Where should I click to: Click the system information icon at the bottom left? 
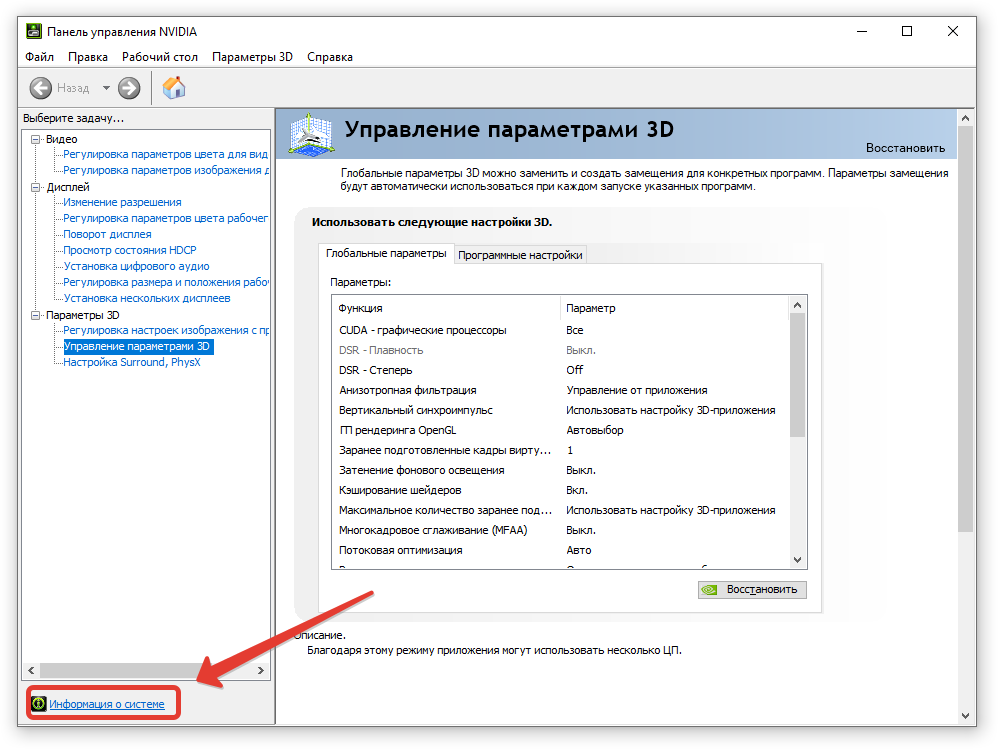pyautogui.click(x=39, y=703)
